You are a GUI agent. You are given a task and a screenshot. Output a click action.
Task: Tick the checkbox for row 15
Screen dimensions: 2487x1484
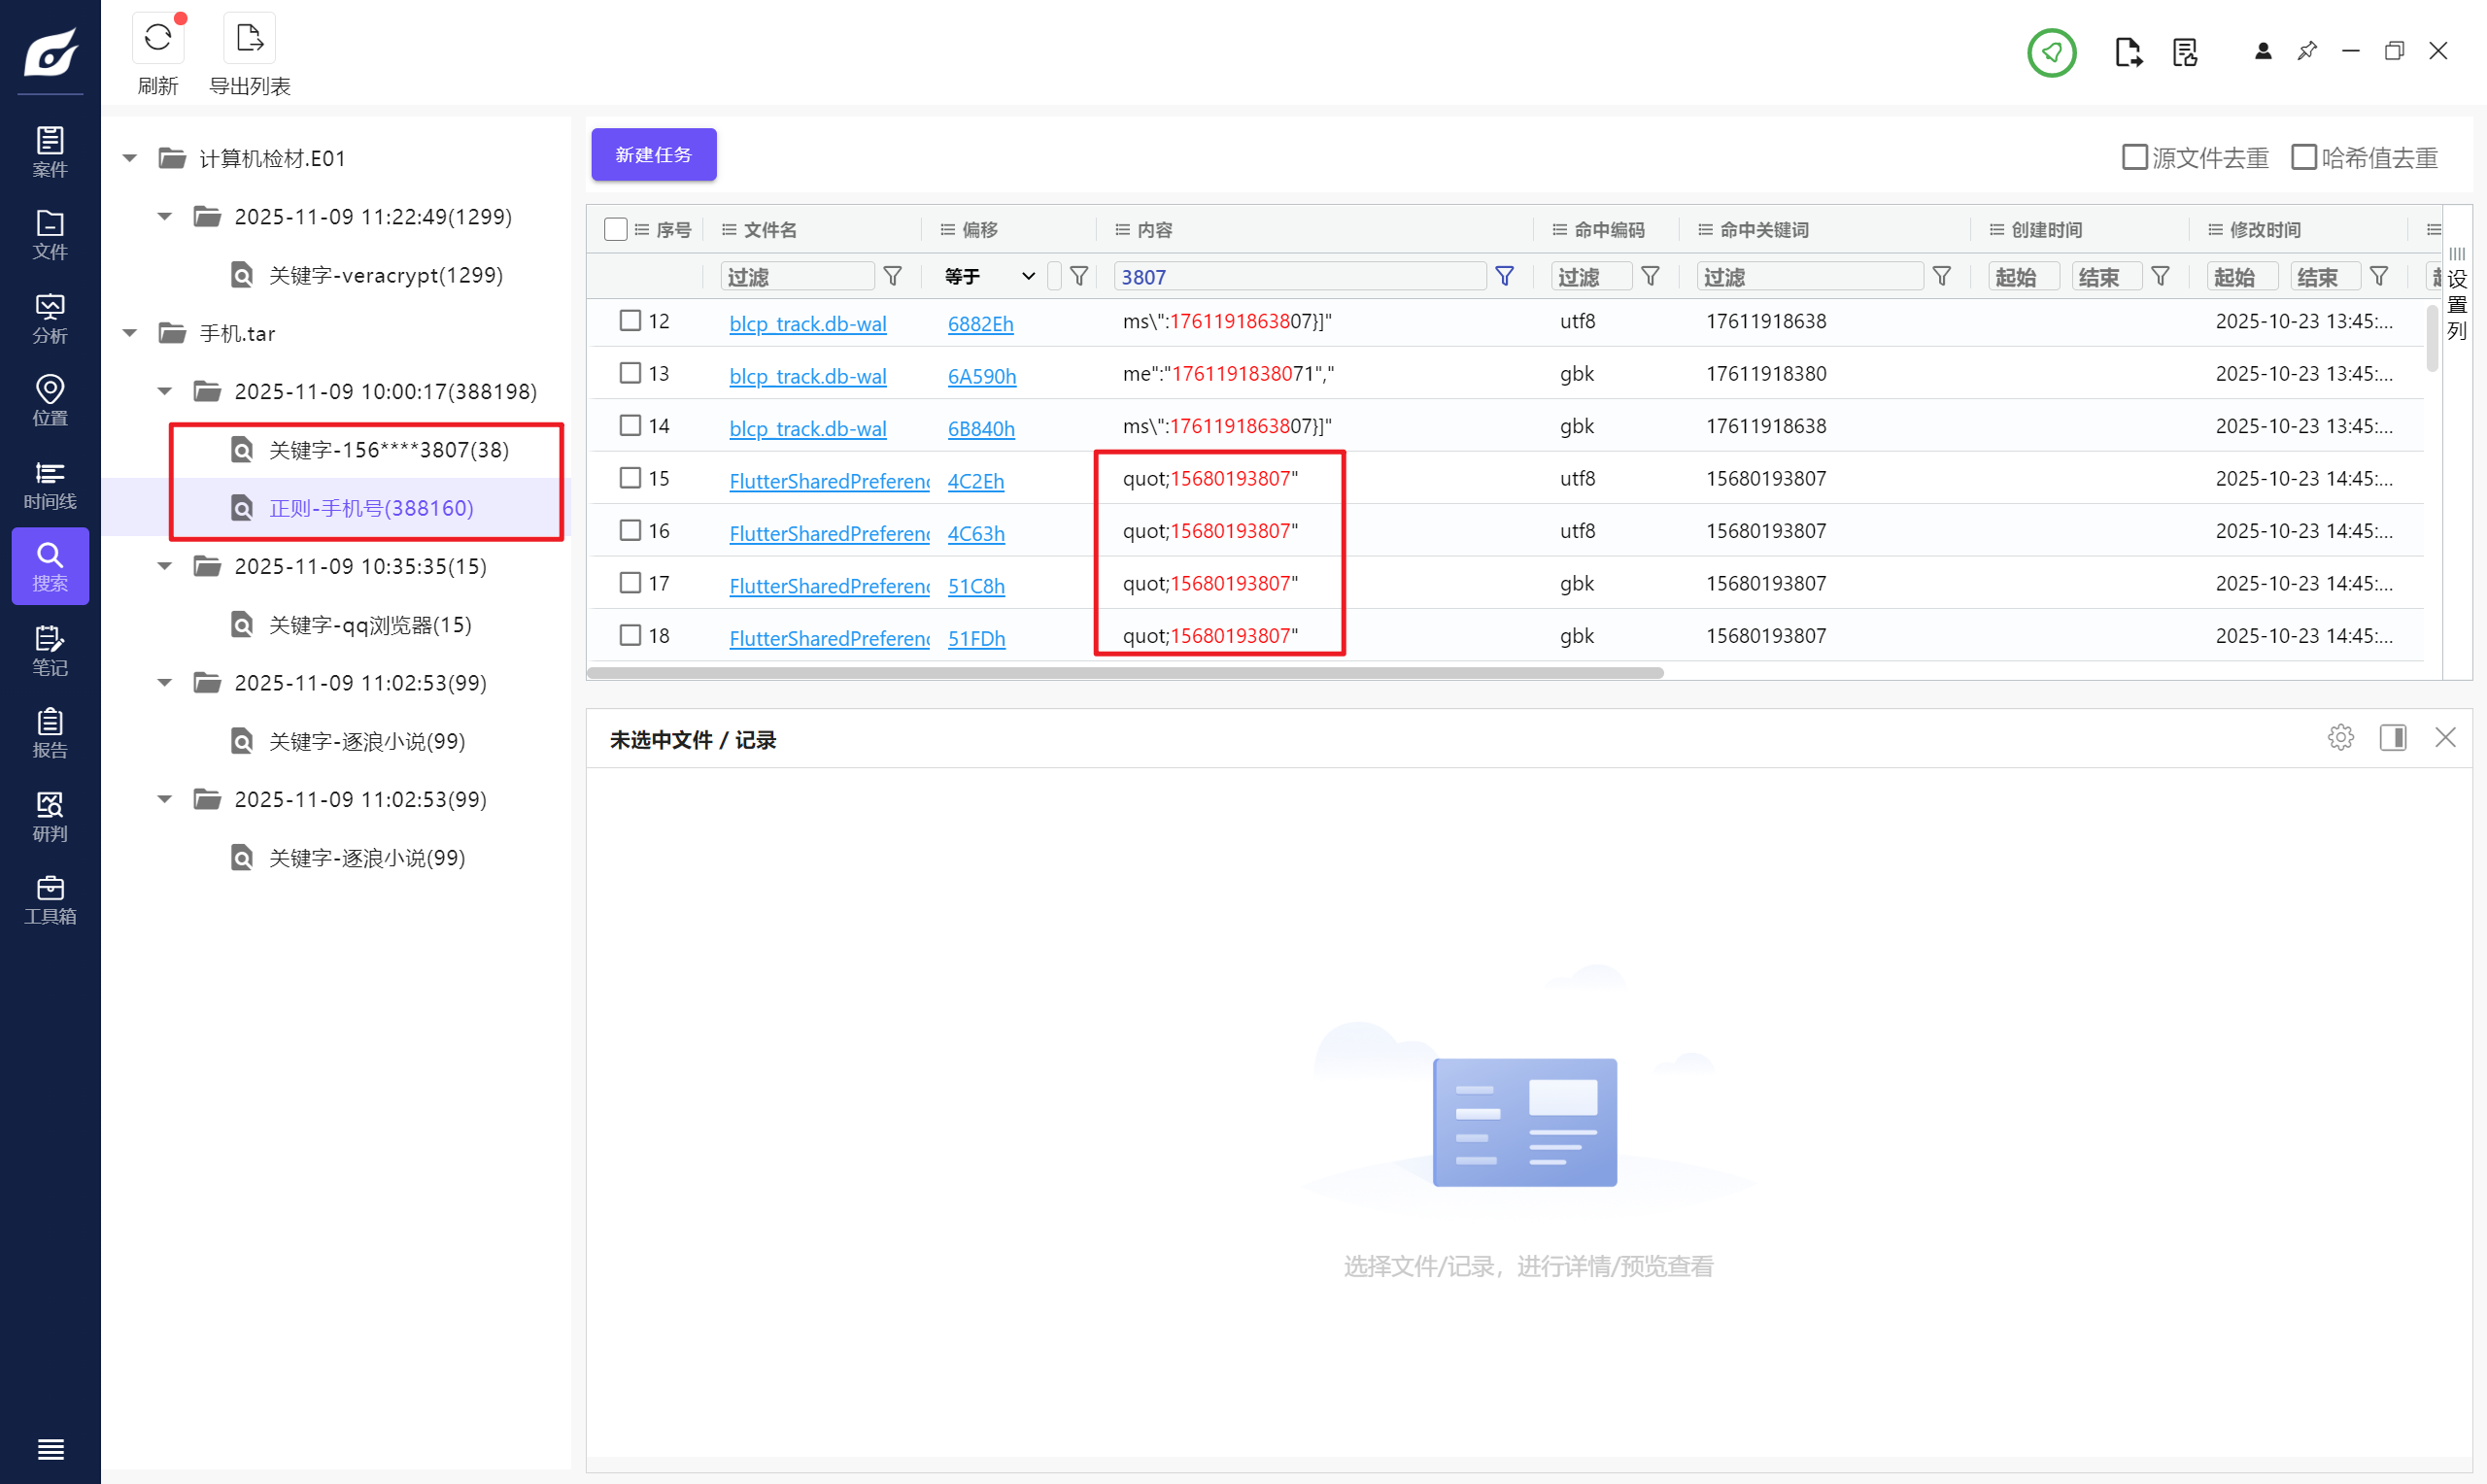click(630, 478)
